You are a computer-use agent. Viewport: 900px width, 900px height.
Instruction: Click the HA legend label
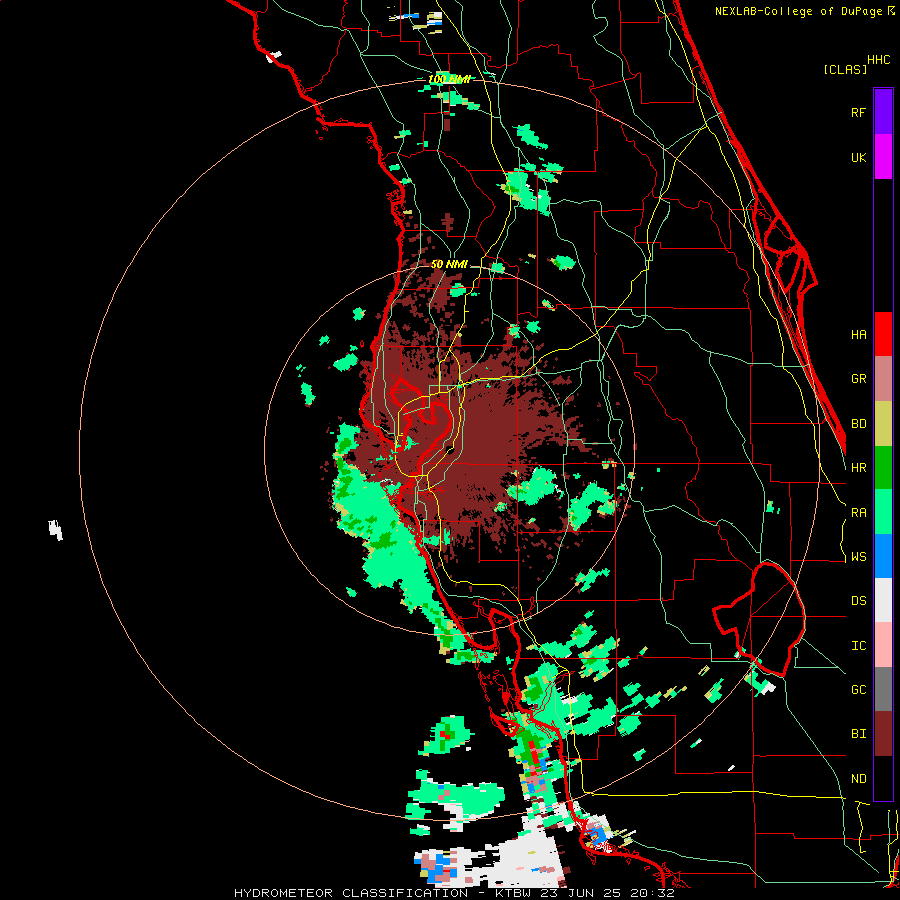[x=858, y=335]
